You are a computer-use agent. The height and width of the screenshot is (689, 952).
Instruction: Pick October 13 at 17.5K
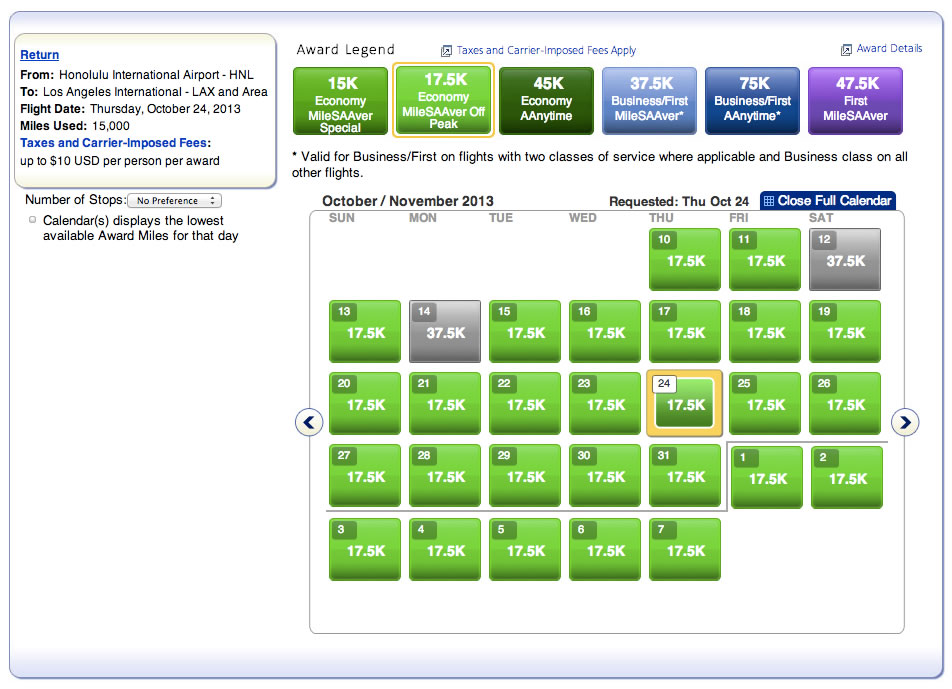(365, 331)
